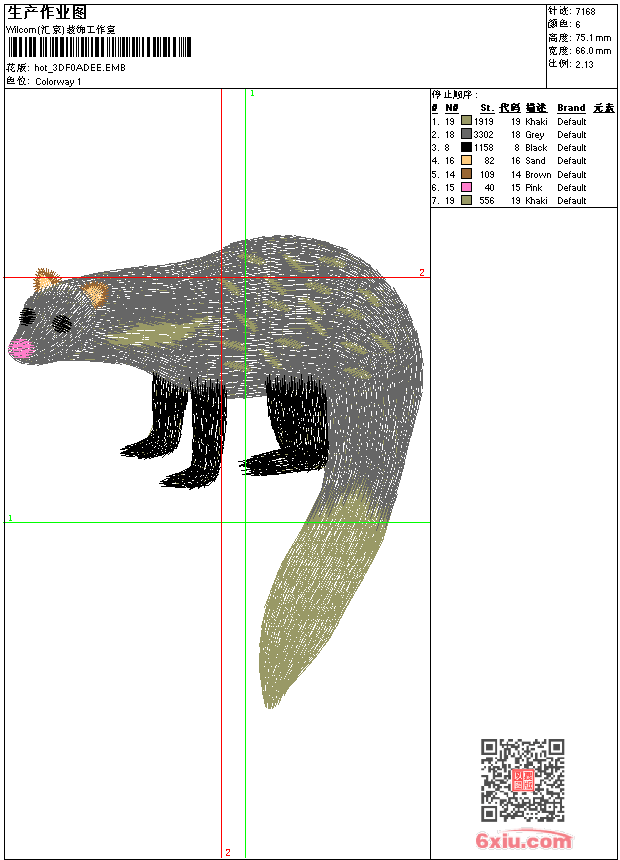The height and width of the screenshot is (860, 620).
Task: Click the barcode under the Wilcom title
Action: pos(99,48)
